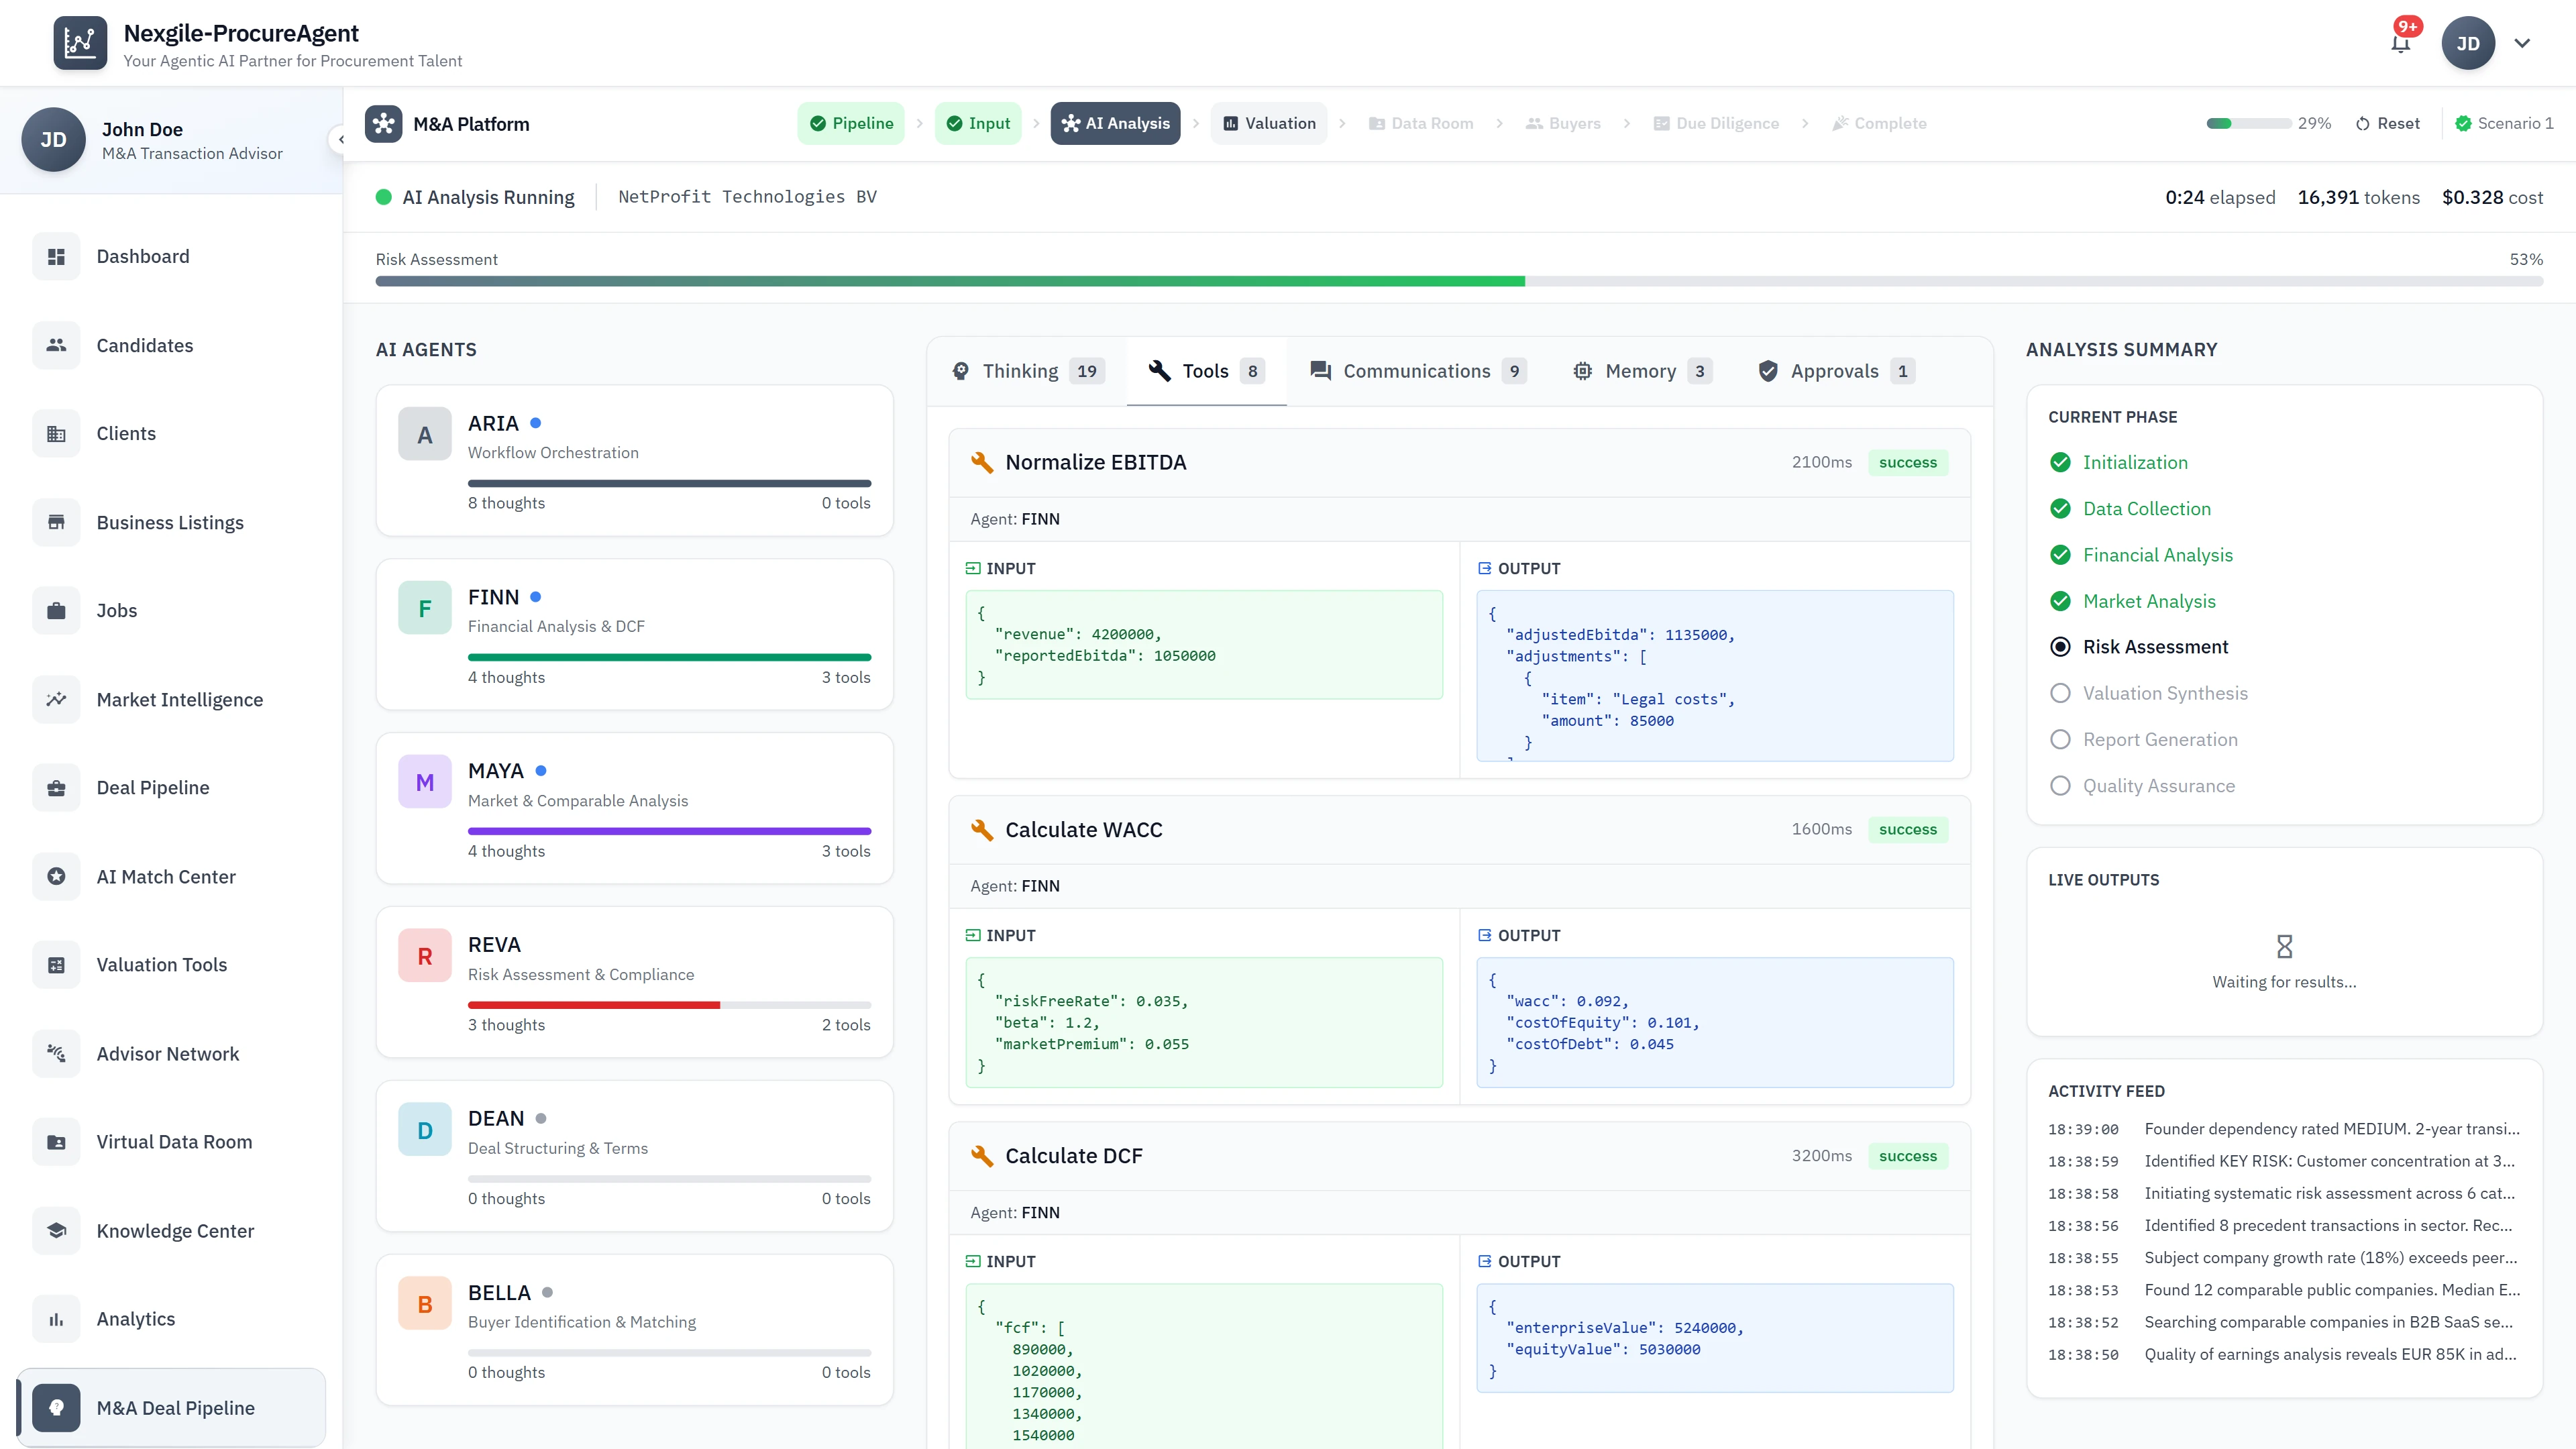The width and height of the screenshot is (2576, 1449).
Task: Open Market Intelligence in the sidebar
Action: (x=180, y=699)
